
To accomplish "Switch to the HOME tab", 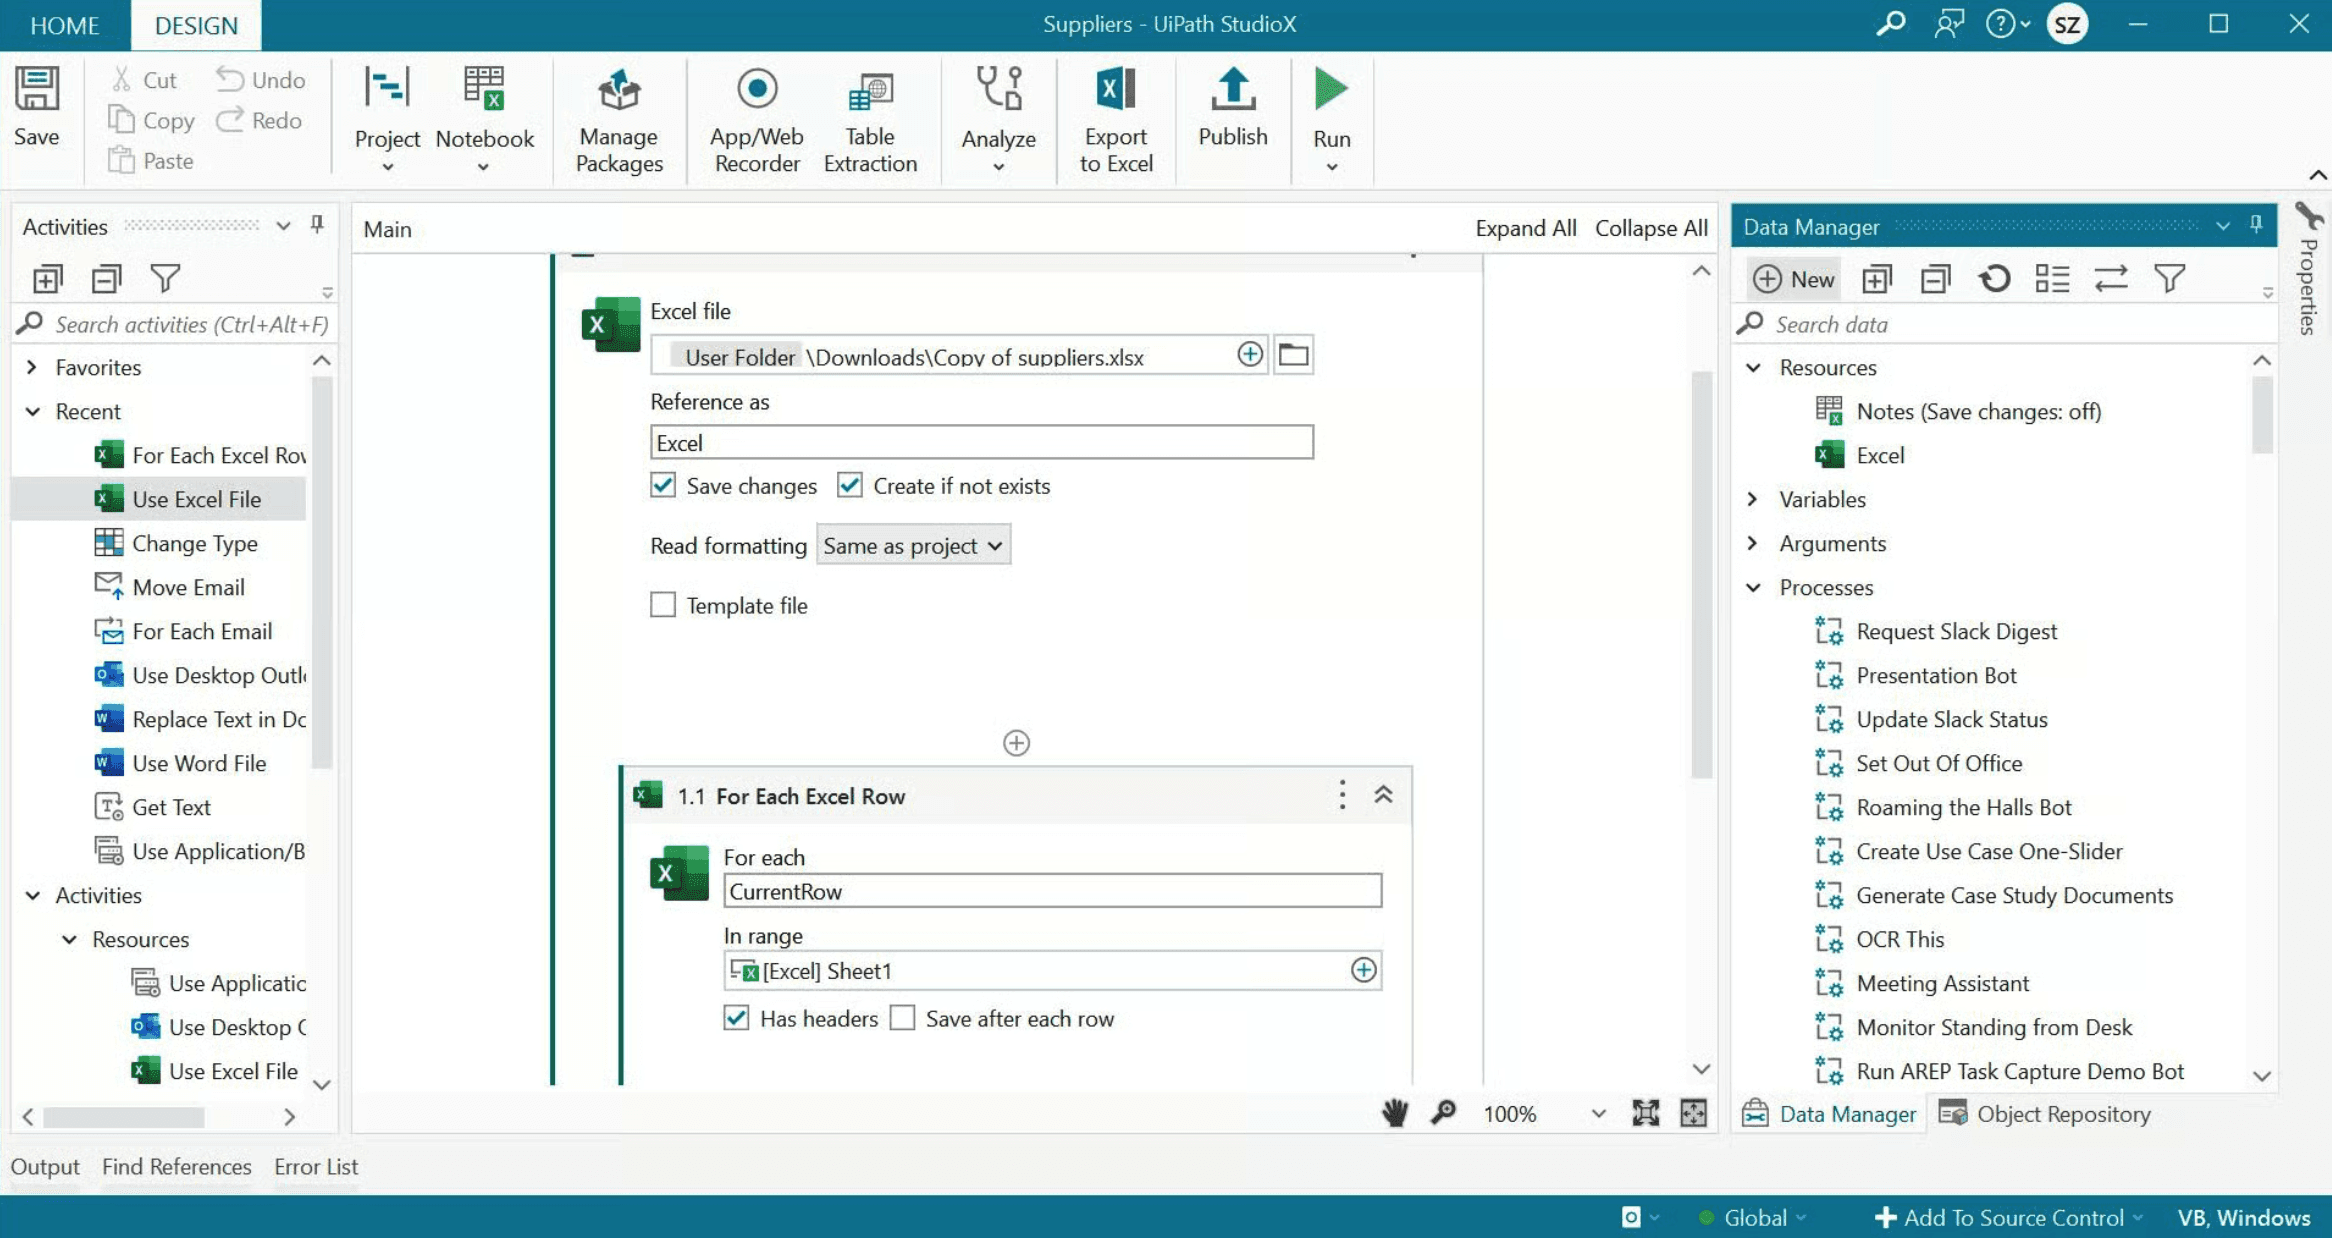I will pyautogui.click(x=64, y=25).
